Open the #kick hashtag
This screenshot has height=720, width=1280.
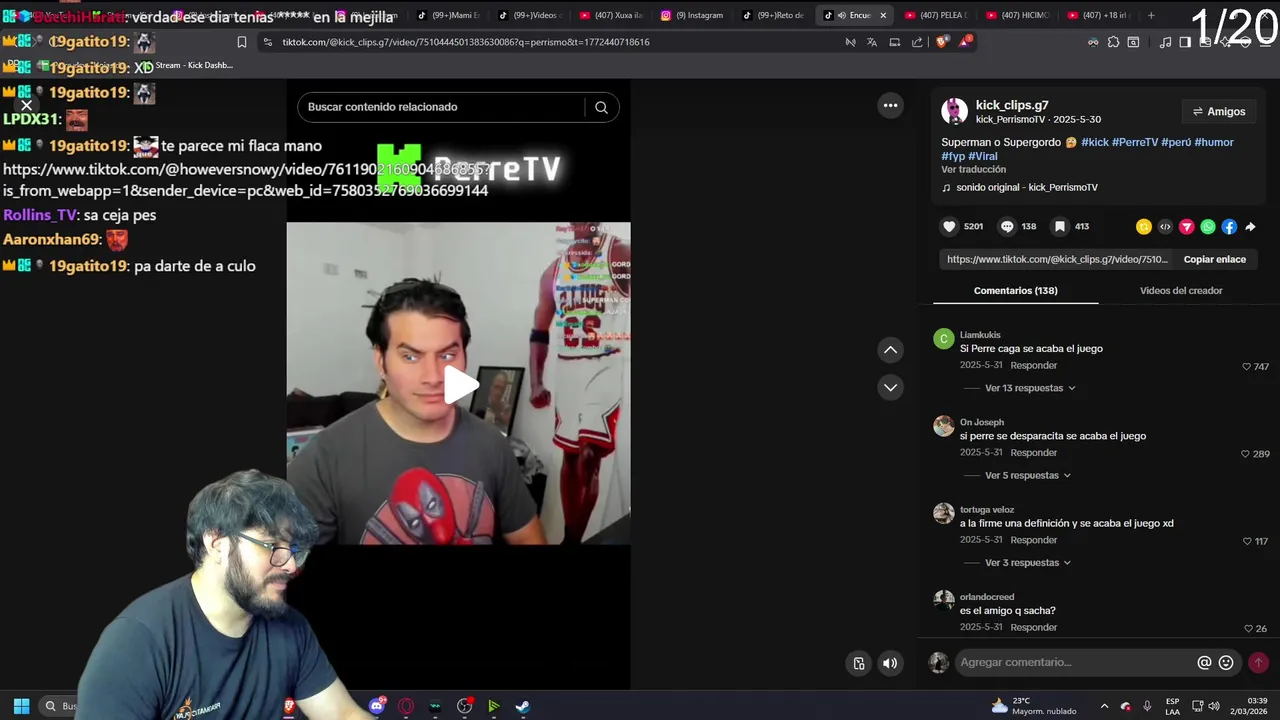point(1095,142)
